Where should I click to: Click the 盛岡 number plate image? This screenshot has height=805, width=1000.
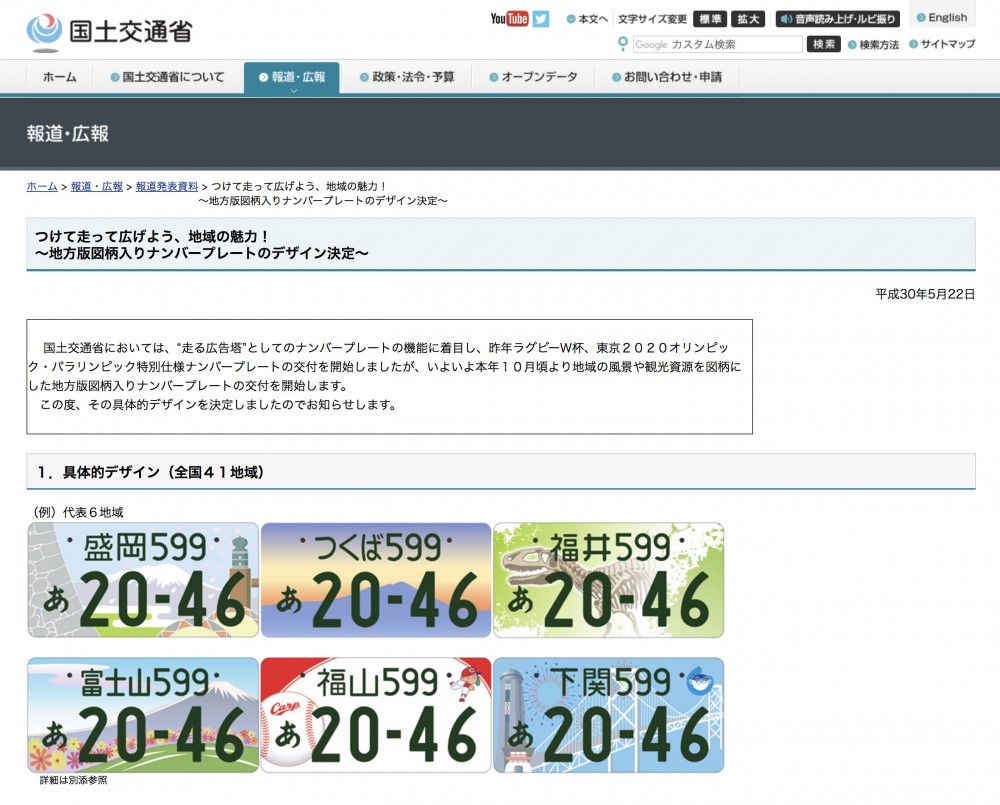click(x=143, y=580)
